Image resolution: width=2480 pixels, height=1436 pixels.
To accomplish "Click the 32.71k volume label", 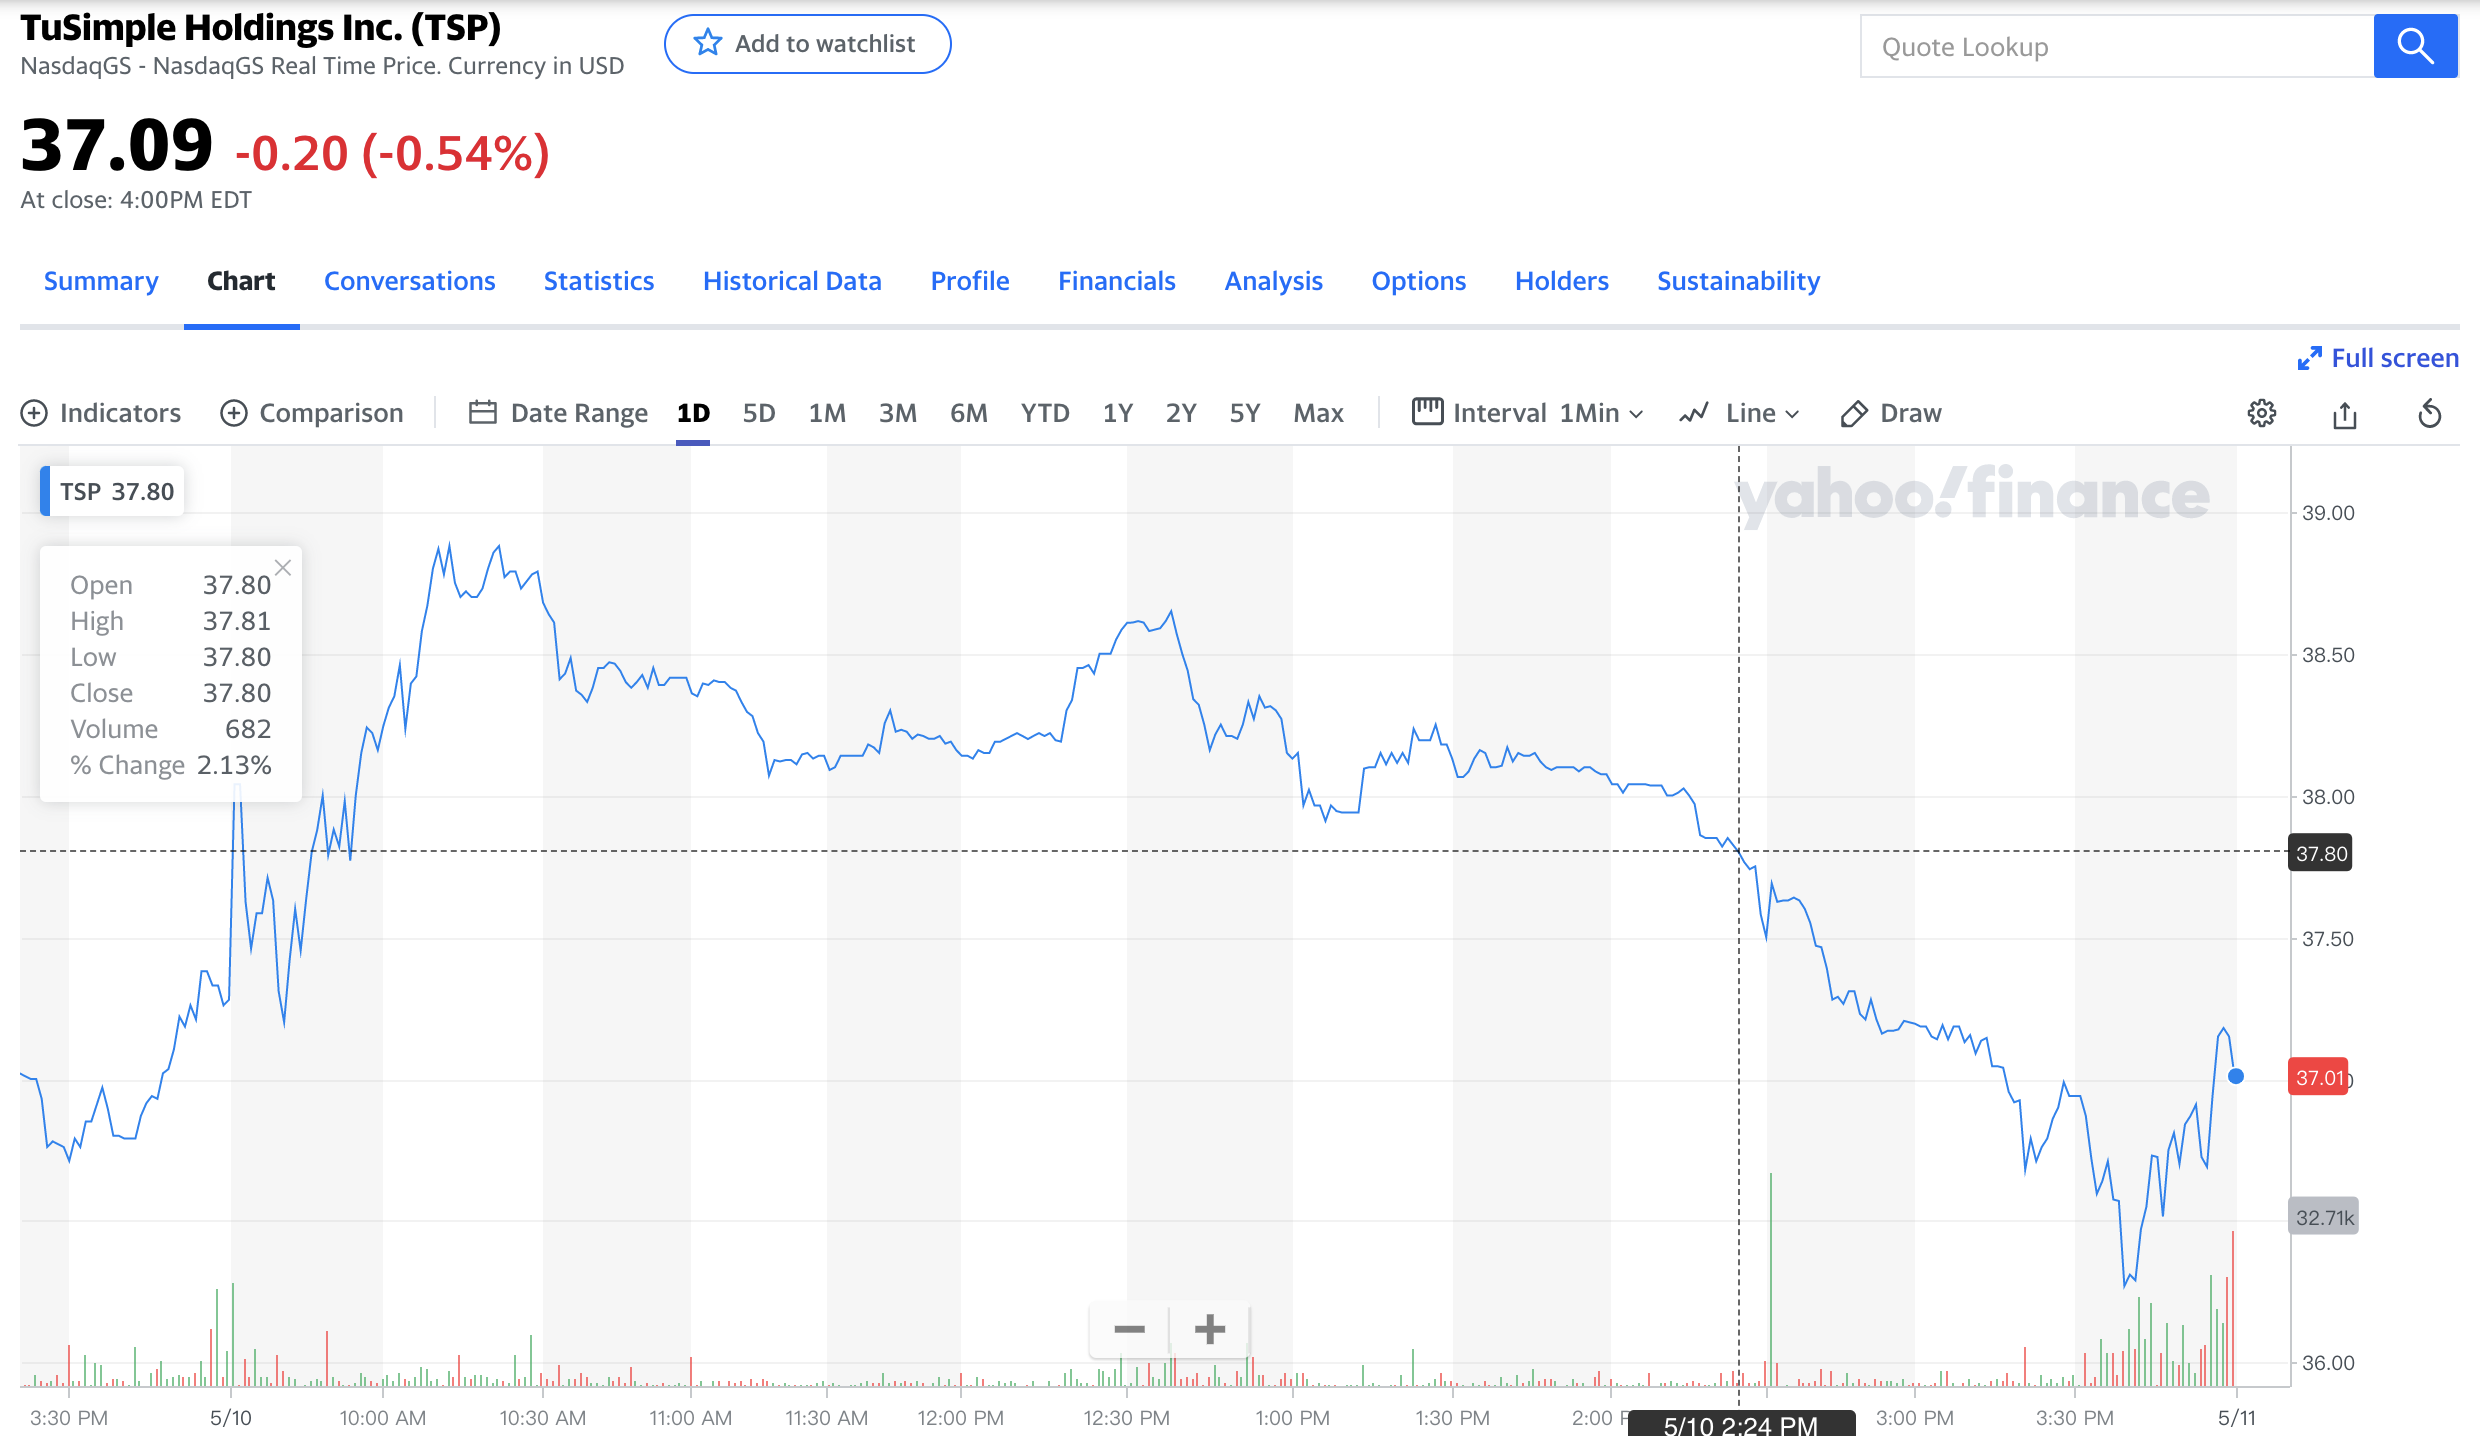I will (x=2324, y=1217).
